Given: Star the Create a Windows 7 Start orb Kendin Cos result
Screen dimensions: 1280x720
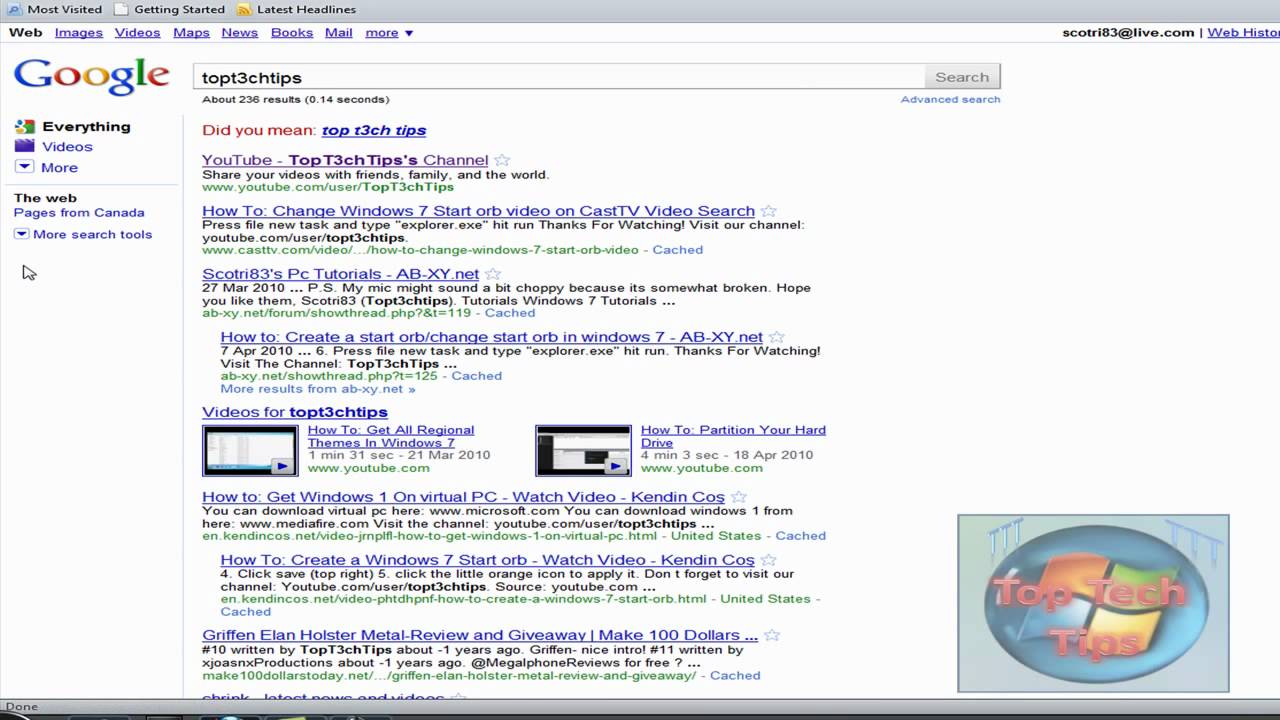Looking at the screenshot, I should click(769, 560).
